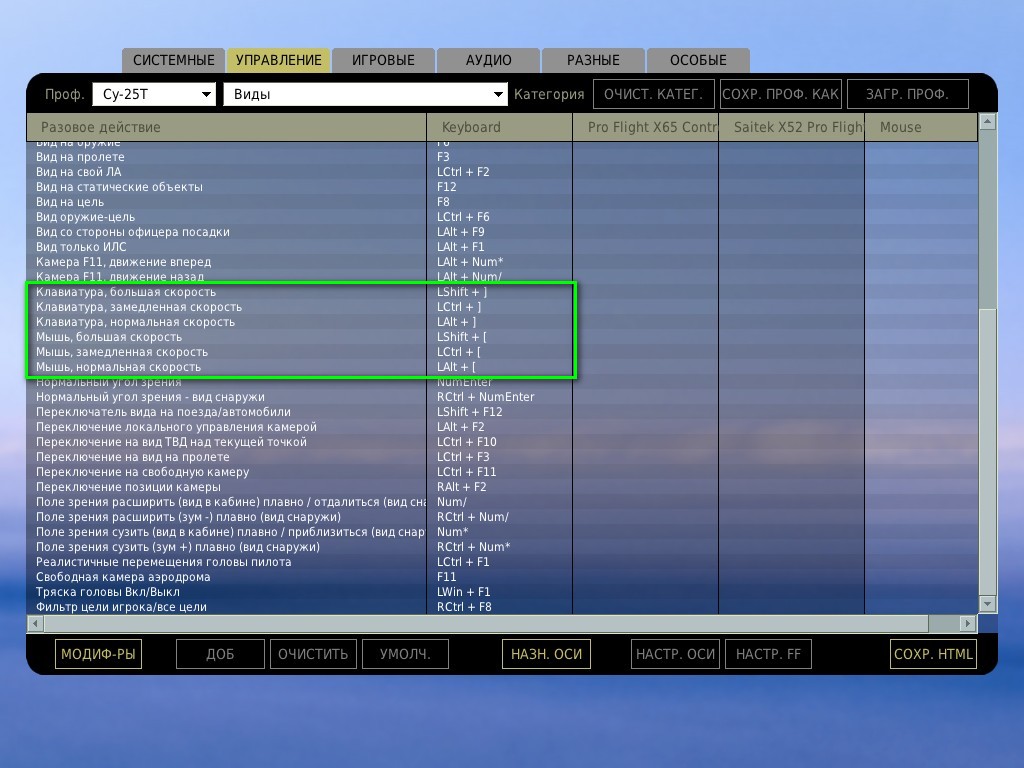Click СОХР. ПРОФ. КАК button
Screen dimensions: 1024x768
[x=780, y=94]
